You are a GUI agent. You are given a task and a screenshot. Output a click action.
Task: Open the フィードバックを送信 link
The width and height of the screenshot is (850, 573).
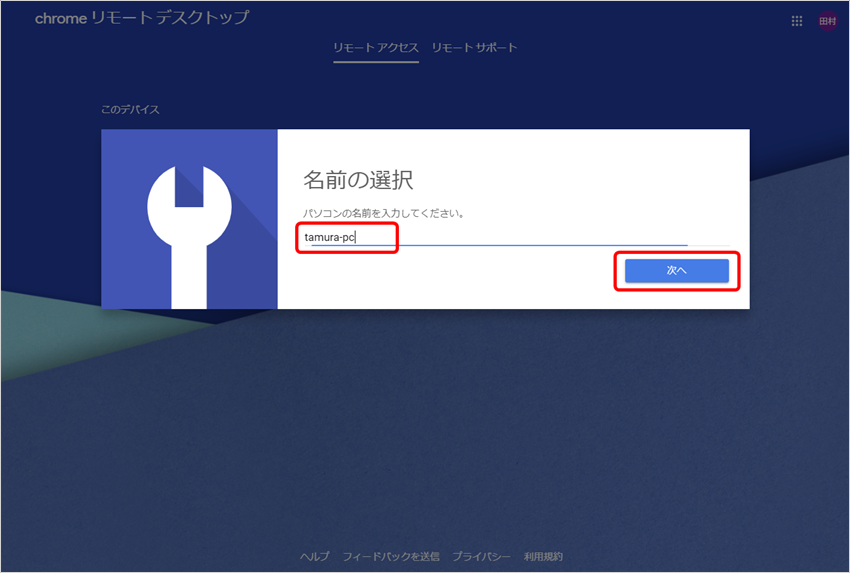[391, 556]
